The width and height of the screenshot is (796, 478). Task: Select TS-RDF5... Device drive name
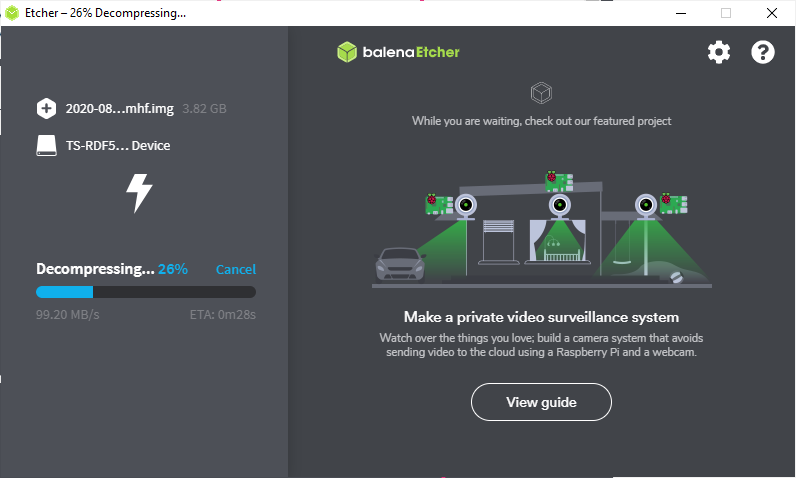(x=118, y=146)
